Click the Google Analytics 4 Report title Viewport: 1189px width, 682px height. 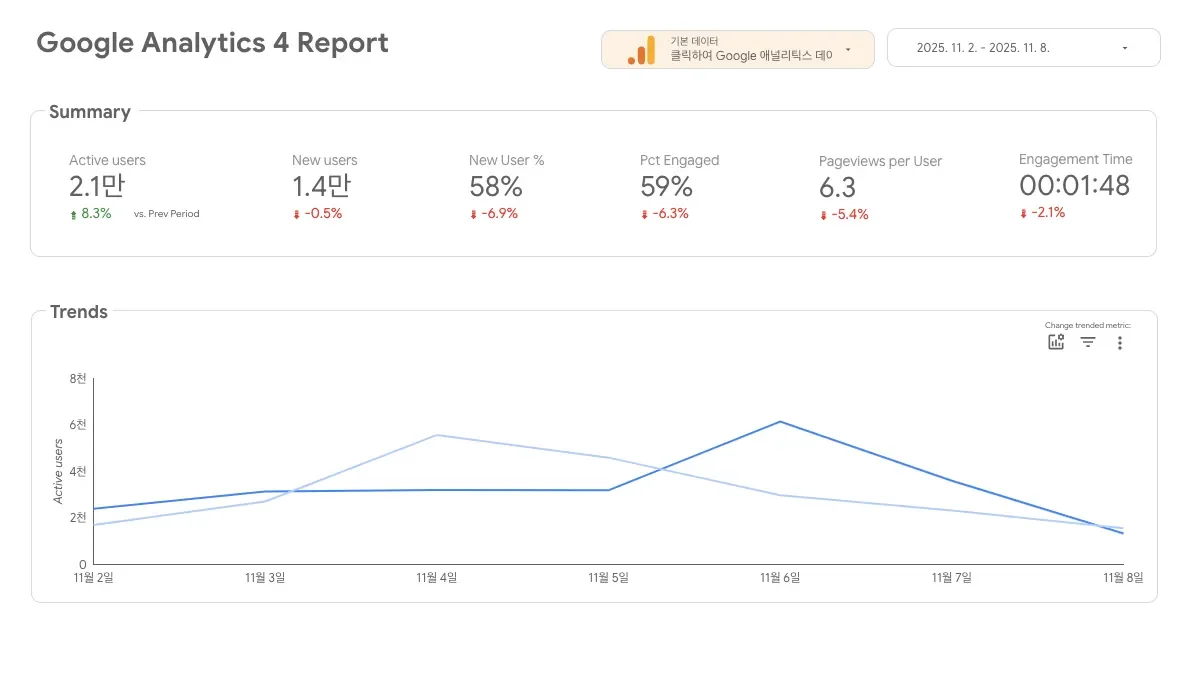[x=212, y=43]
